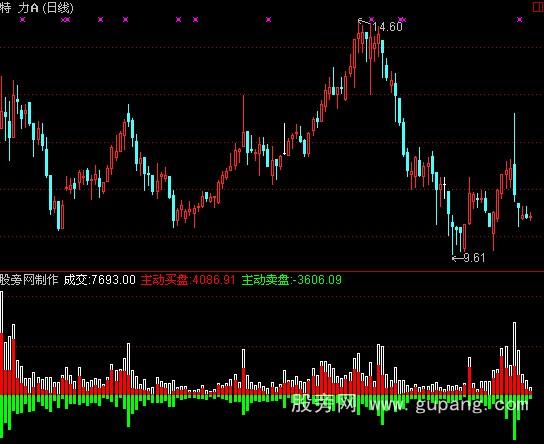Select the 14.60 high price label
The image size is (544, 444).
[388, 27]
